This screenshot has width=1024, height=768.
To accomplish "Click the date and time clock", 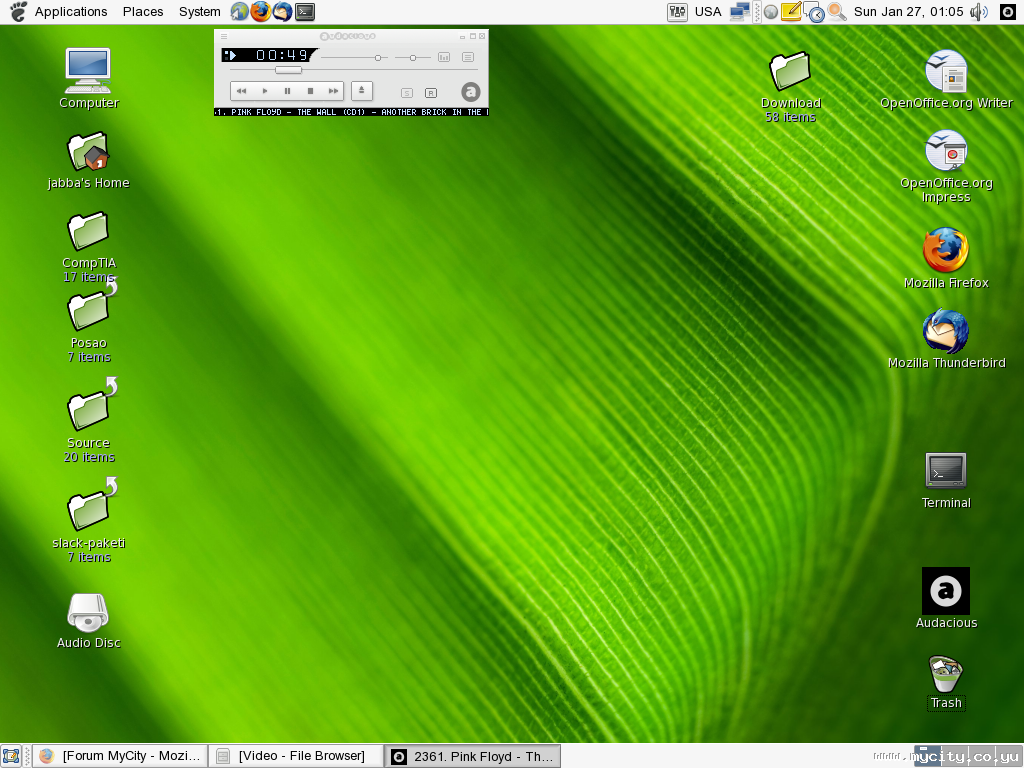I will point(908,12).
